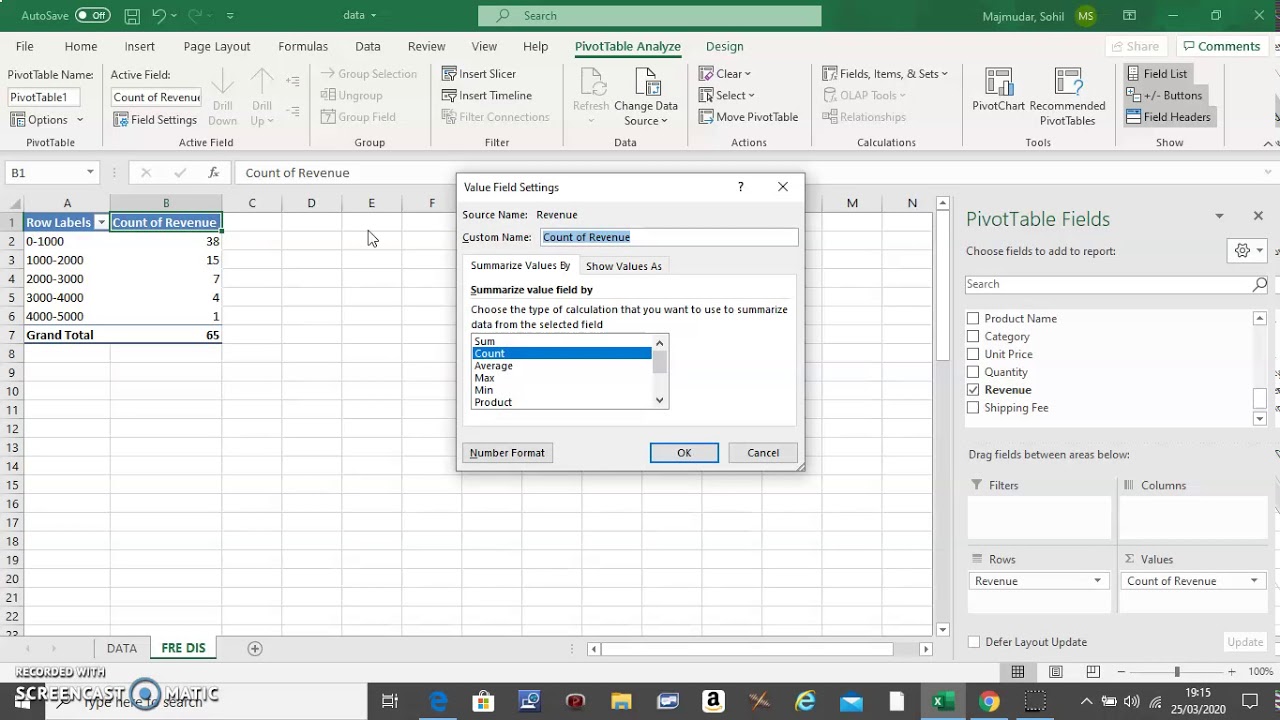Open the PivotTable Options dropdown
Image resolution: width=1280 pixels, height=720 pixels.
pos(47,119)
